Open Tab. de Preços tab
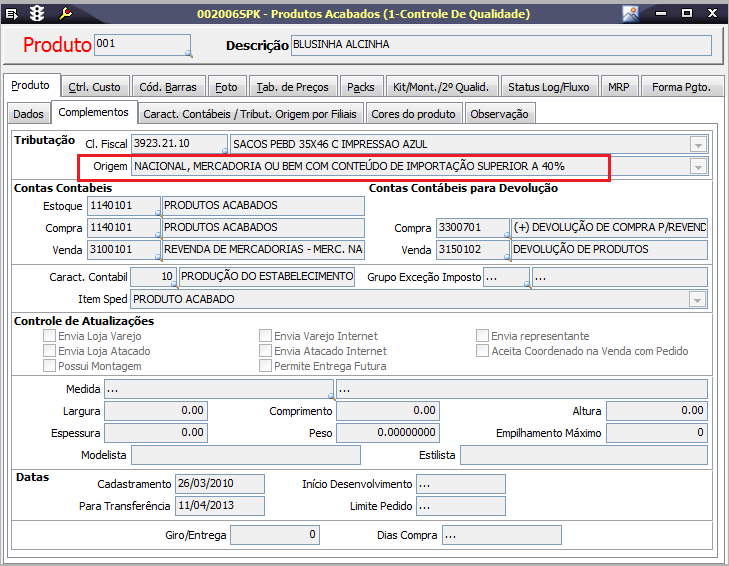Image resolution: width=729 pixels, height=566 pixels. pos(292,87)
